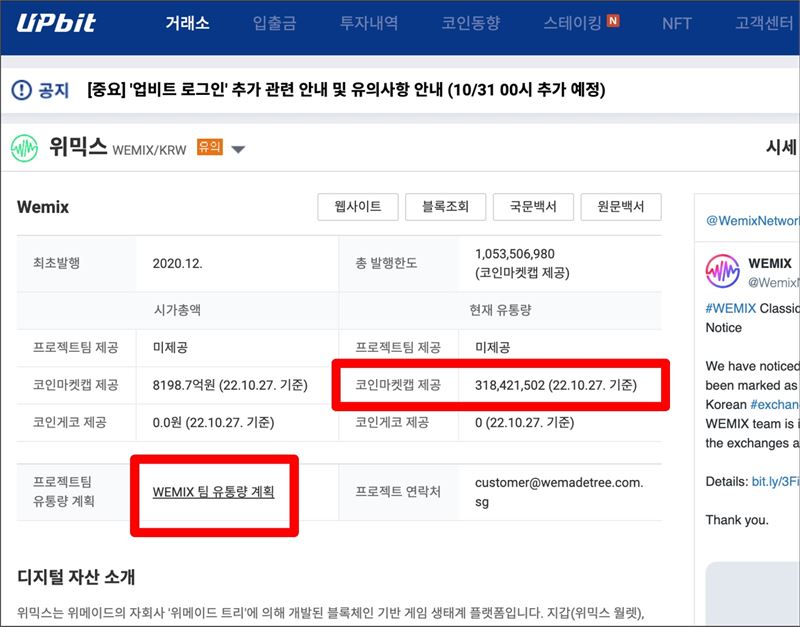Click the 최초발행 row label
The width and height of the screenshot is (800, 627).
click(x=57, y=263)
